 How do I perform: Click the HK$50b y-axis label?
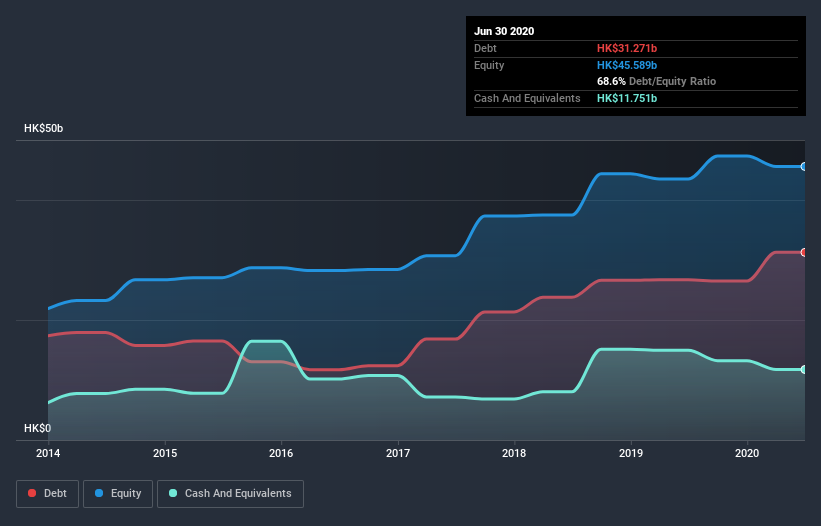[x=43, y=128]
